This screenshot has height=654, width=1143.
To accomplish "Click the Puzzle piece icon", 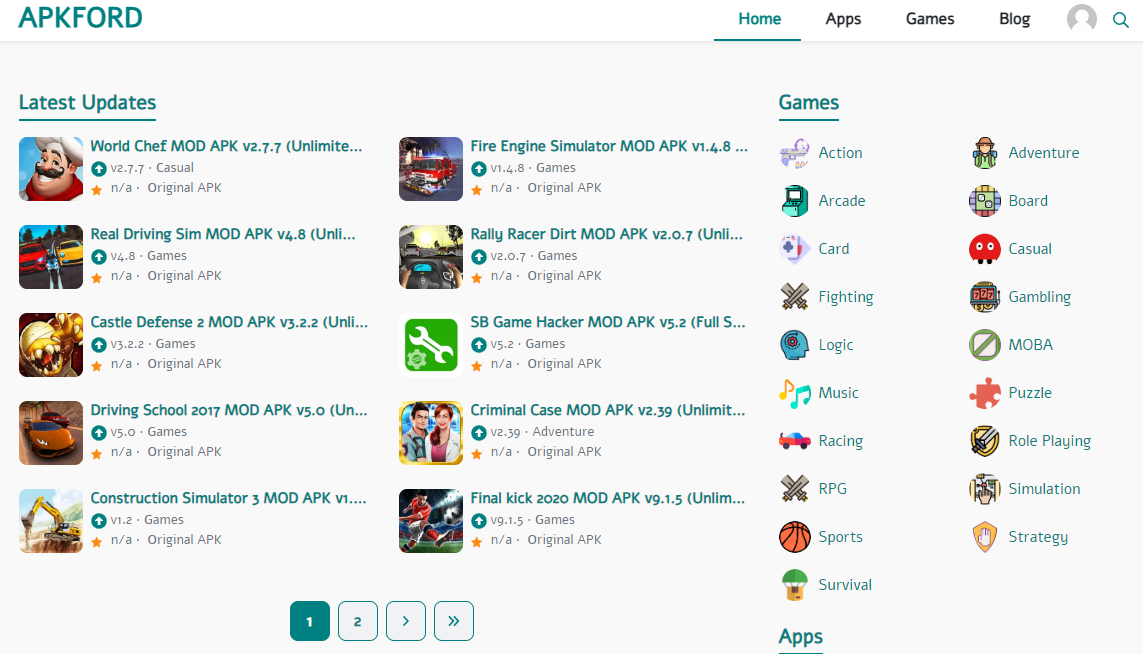I will [x=985, y=394].
